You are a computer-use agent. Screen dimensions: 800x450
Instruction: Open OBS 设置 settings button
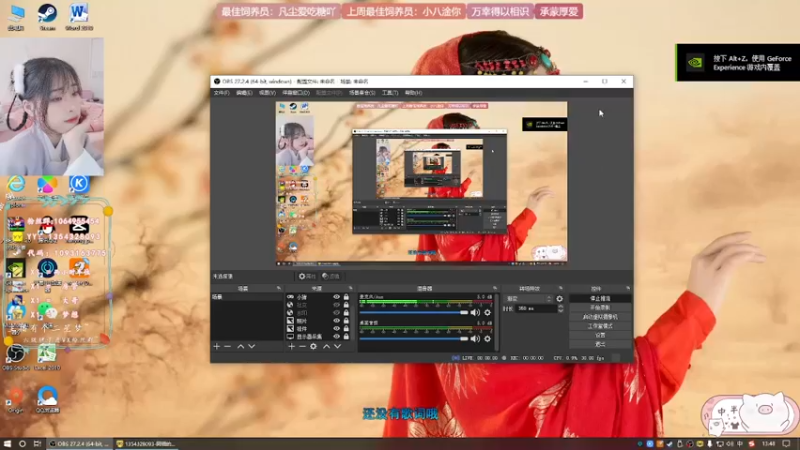pyautogui.click(x=600, y=335)
